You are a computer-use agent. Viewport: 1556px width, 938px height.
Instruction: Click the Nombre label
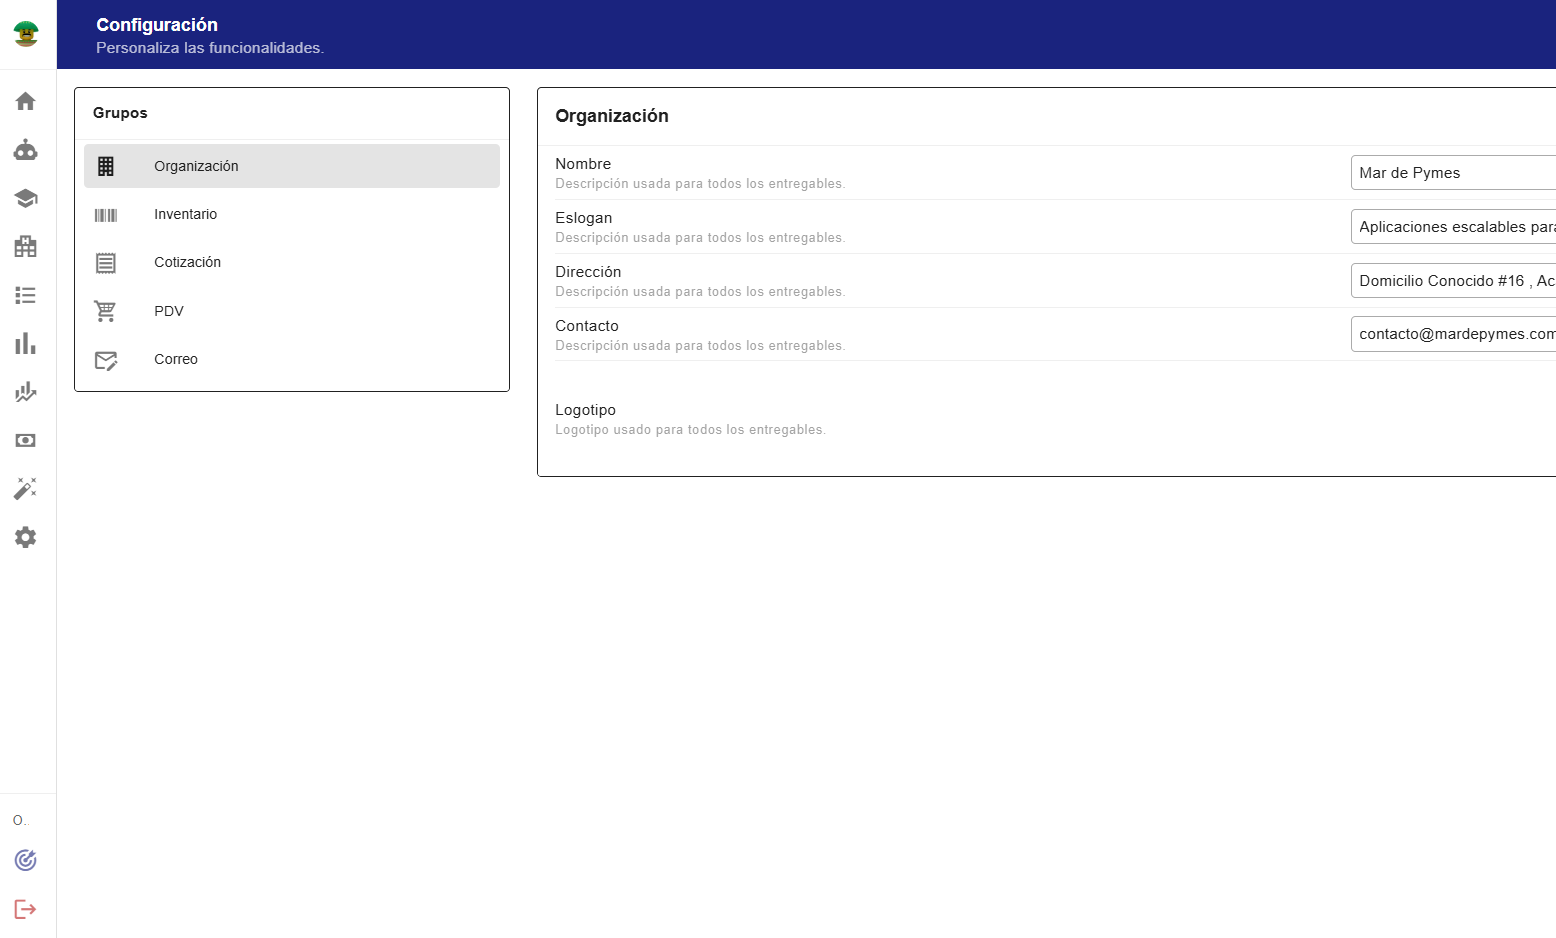[583, 164]
